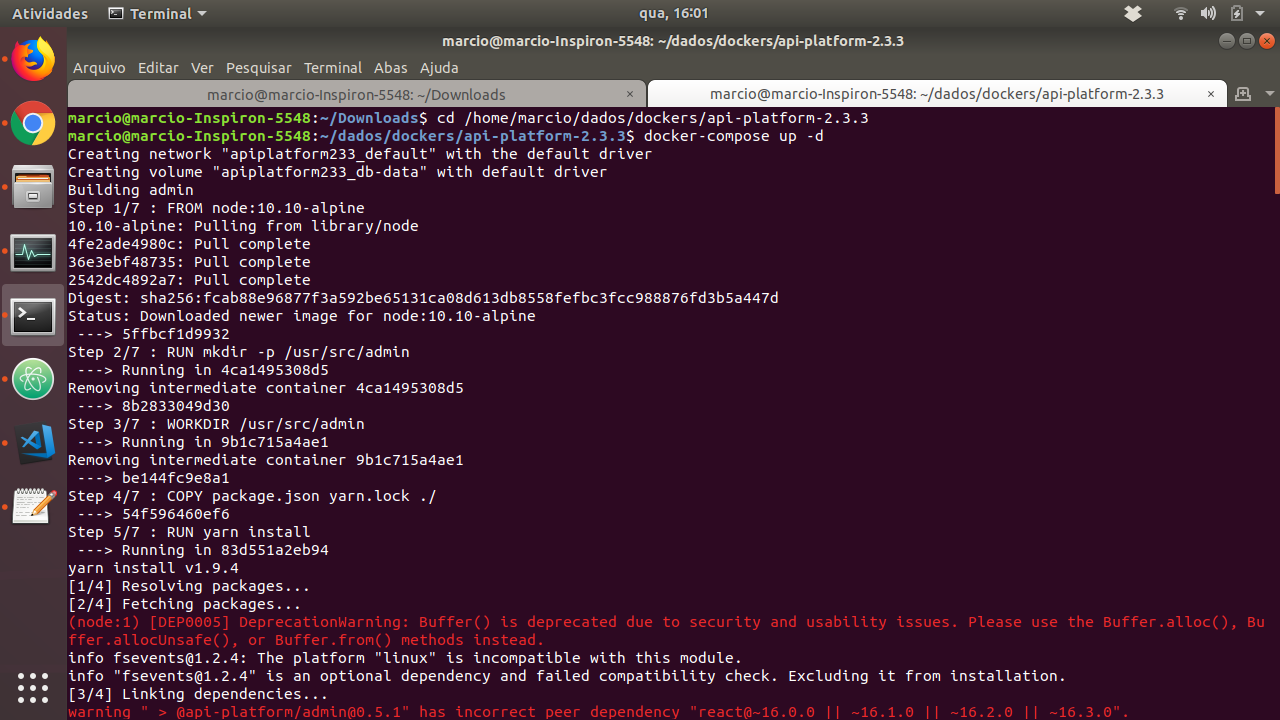This screenshot has height=720, width=1280.
Task: Open System Monitor from the dock
Action: click(33, 252)
